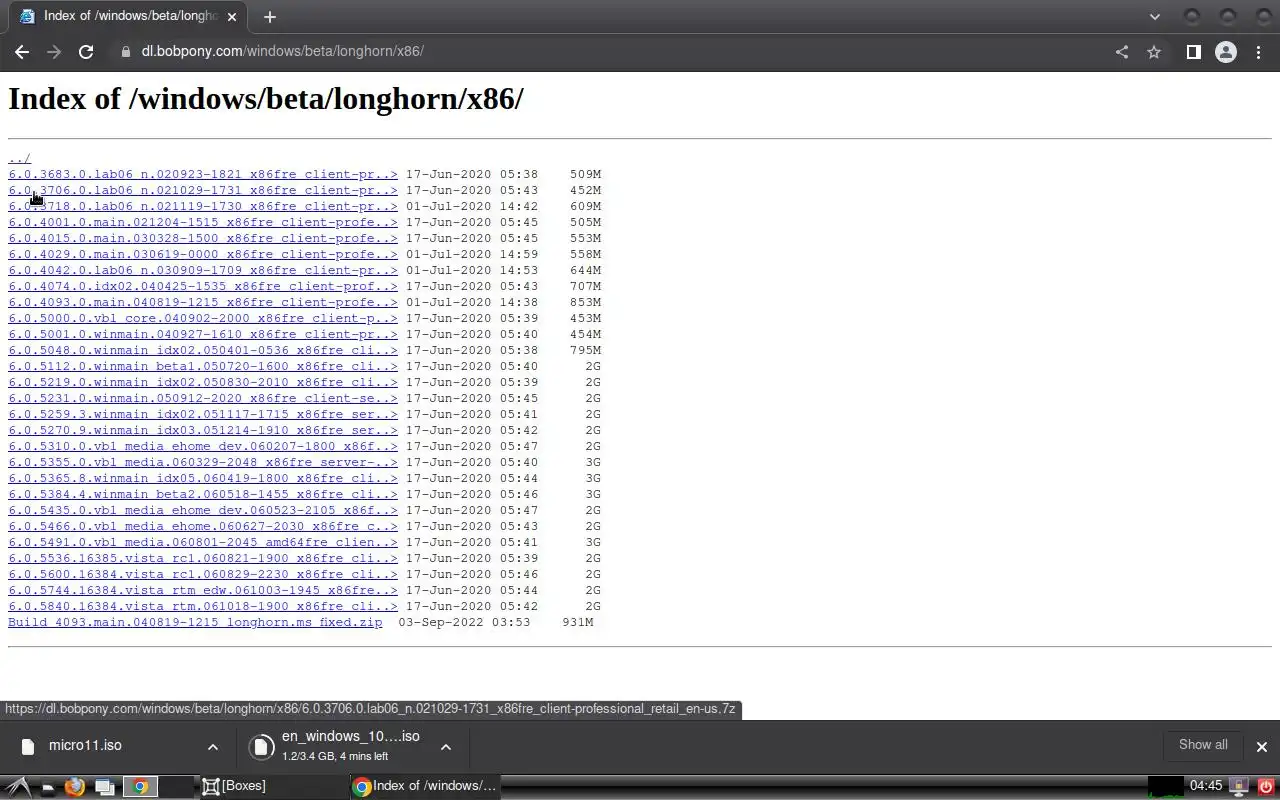Open 6.0.5600.16384.vista_rc1.060829-2230 link

[x=203, y=574]
